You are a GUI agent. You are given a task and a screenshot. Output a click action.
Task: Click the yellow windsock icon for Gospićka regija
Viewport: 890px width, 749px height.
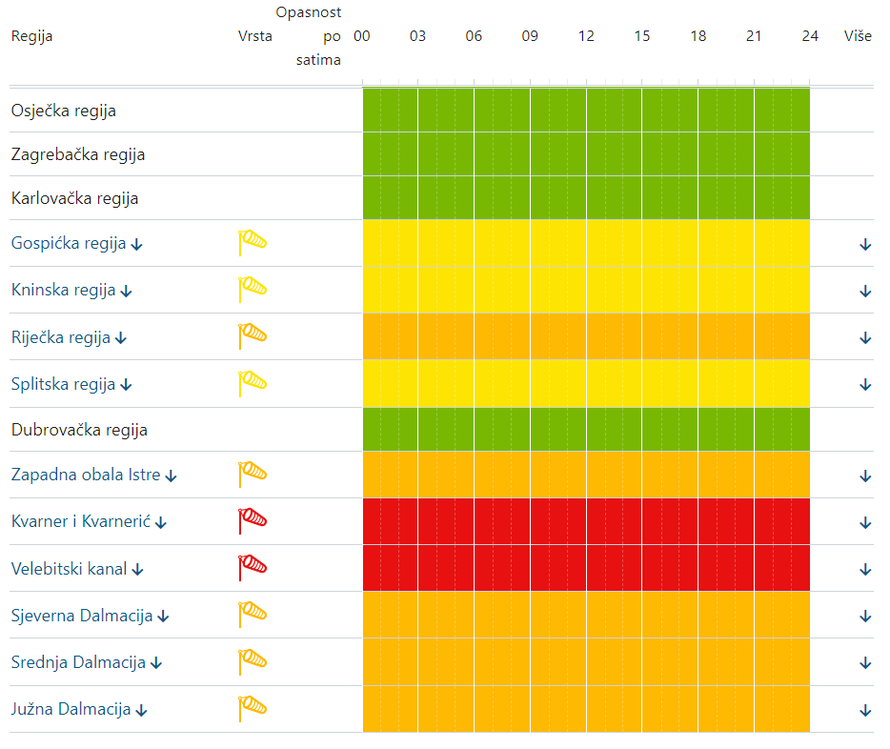[x=252, y=243]
